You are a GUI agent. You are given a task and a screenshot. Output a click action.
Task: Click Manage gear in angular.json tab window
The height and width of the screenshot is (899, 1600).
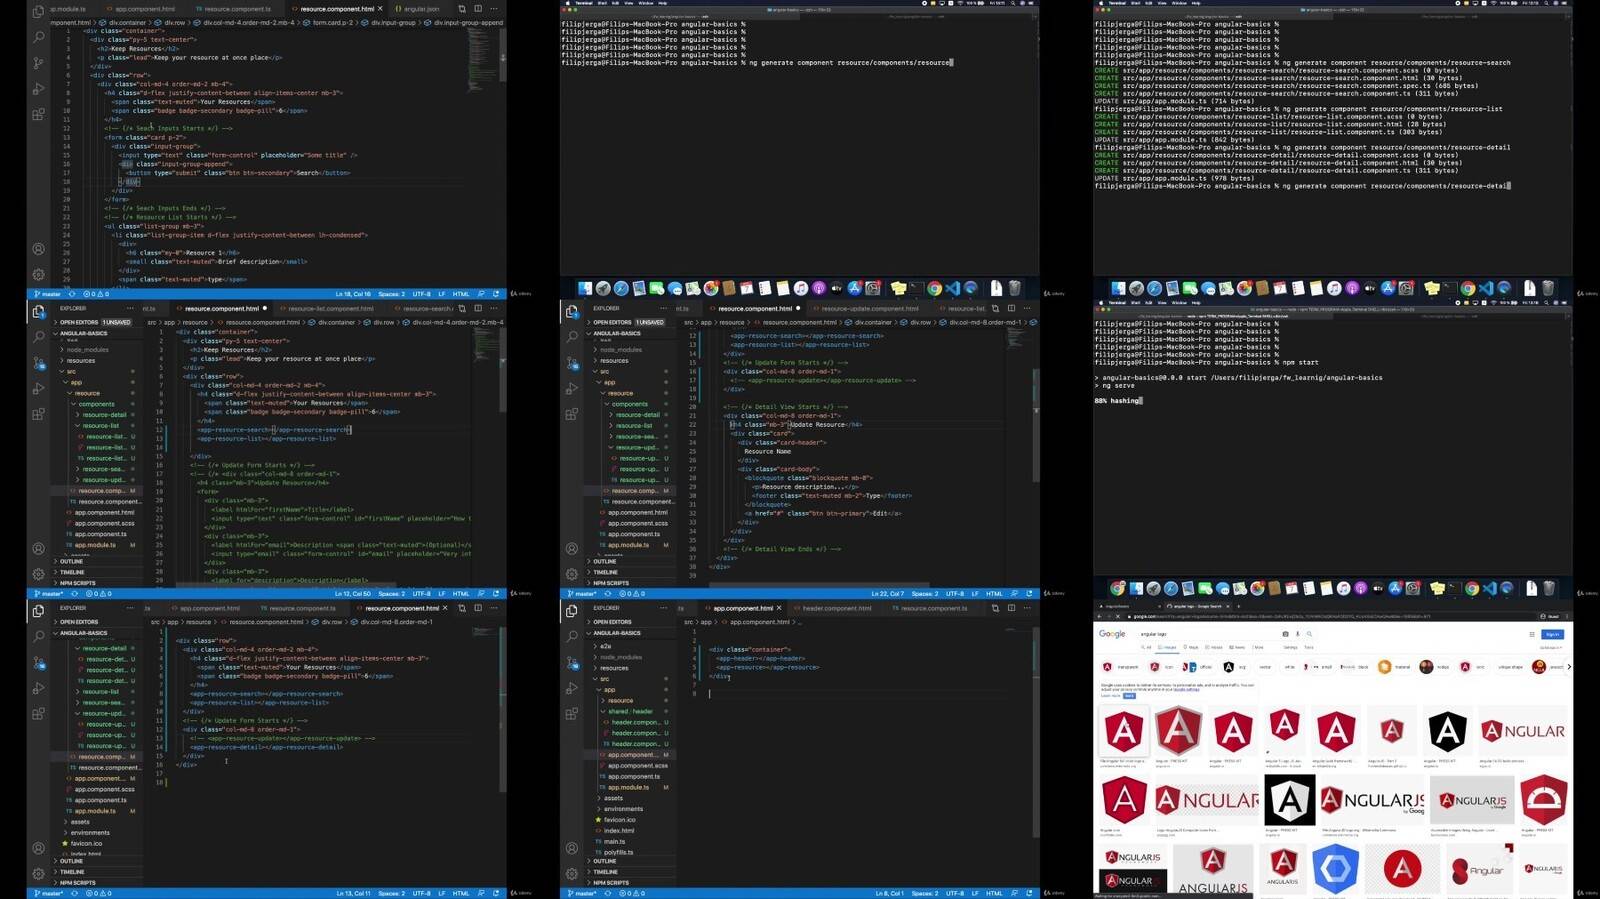tap(38, 274)
